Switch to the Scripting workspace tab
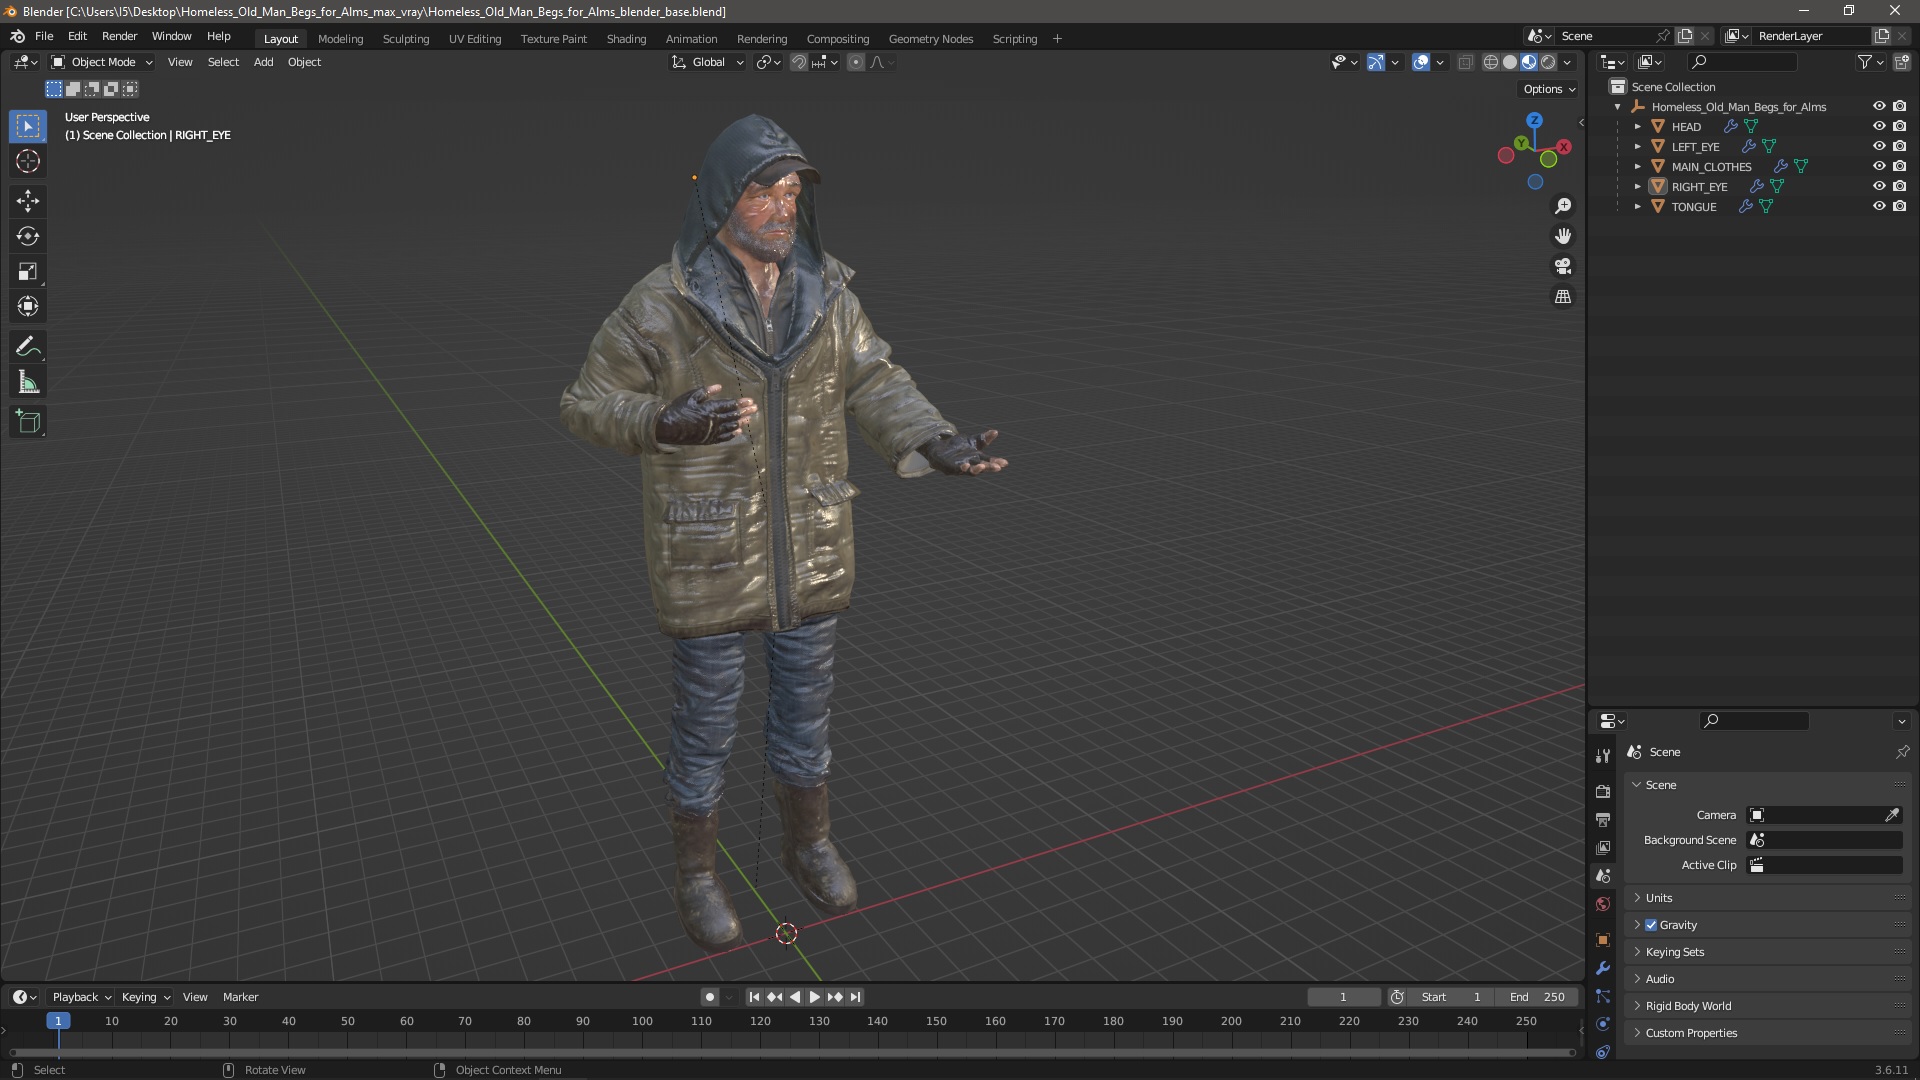1920x1080 pixels. tap(1014, 39)
